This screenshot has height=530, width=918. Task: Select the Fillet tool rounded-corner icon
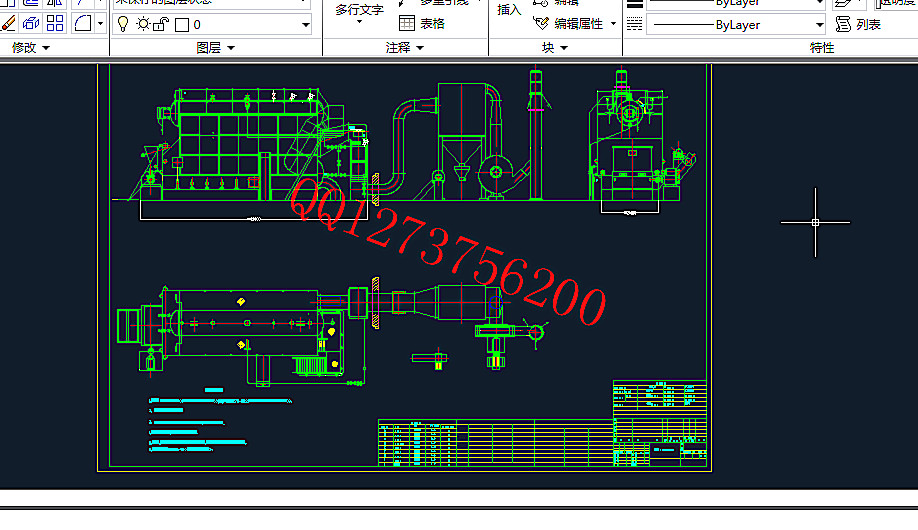pos(83,23)
